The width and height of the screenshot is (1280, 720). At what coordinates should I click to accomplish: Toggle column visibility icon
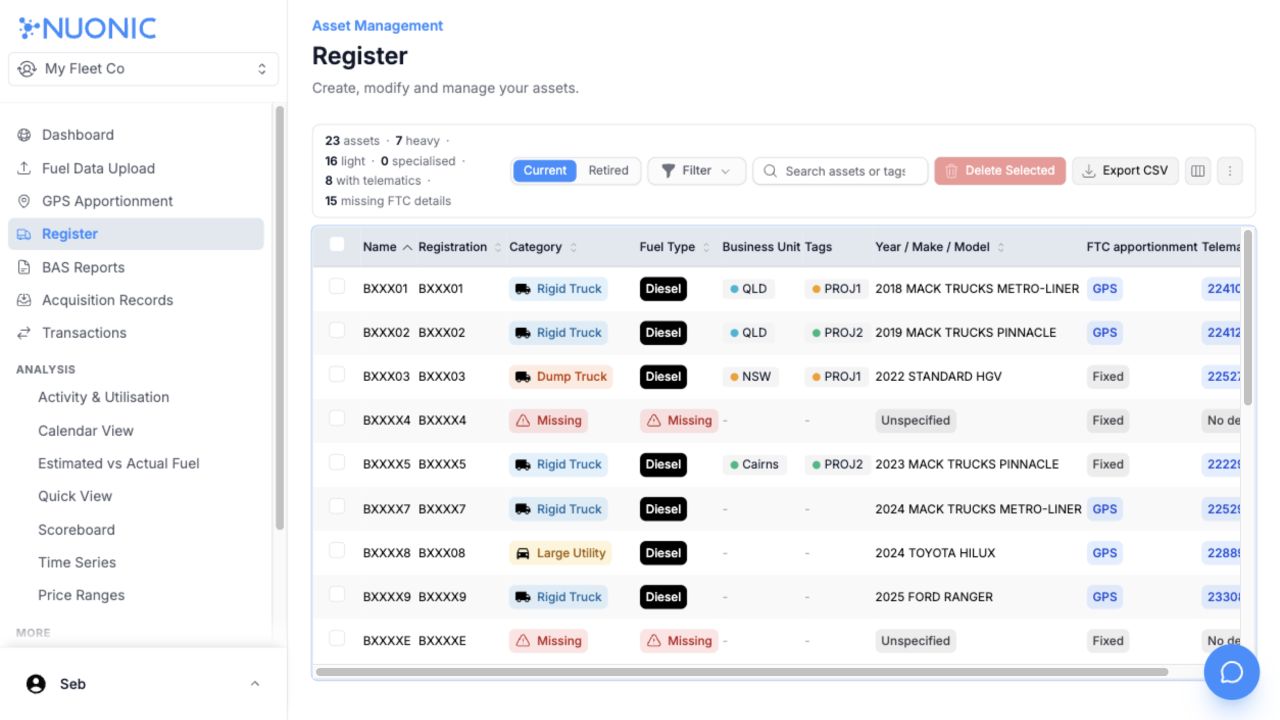1197,171
